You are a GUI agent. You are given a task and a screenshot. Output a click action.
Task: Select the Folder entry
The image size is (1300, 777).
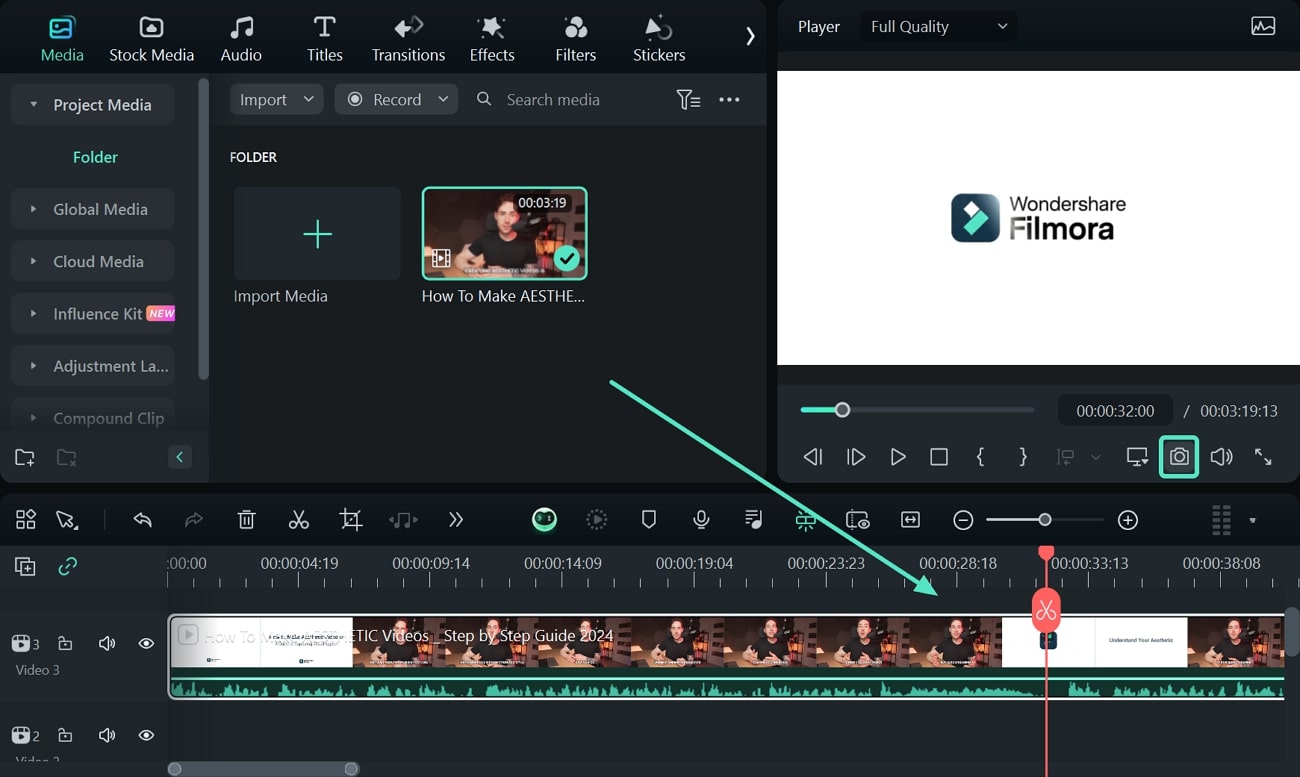tap(95, 157)
